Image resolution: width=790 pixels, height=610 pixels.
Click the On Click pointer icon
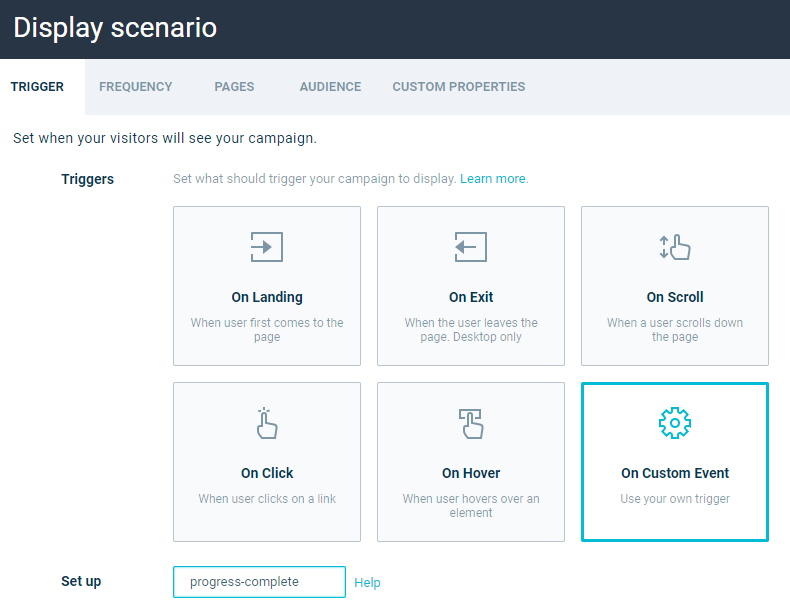(x=267, y=423)
